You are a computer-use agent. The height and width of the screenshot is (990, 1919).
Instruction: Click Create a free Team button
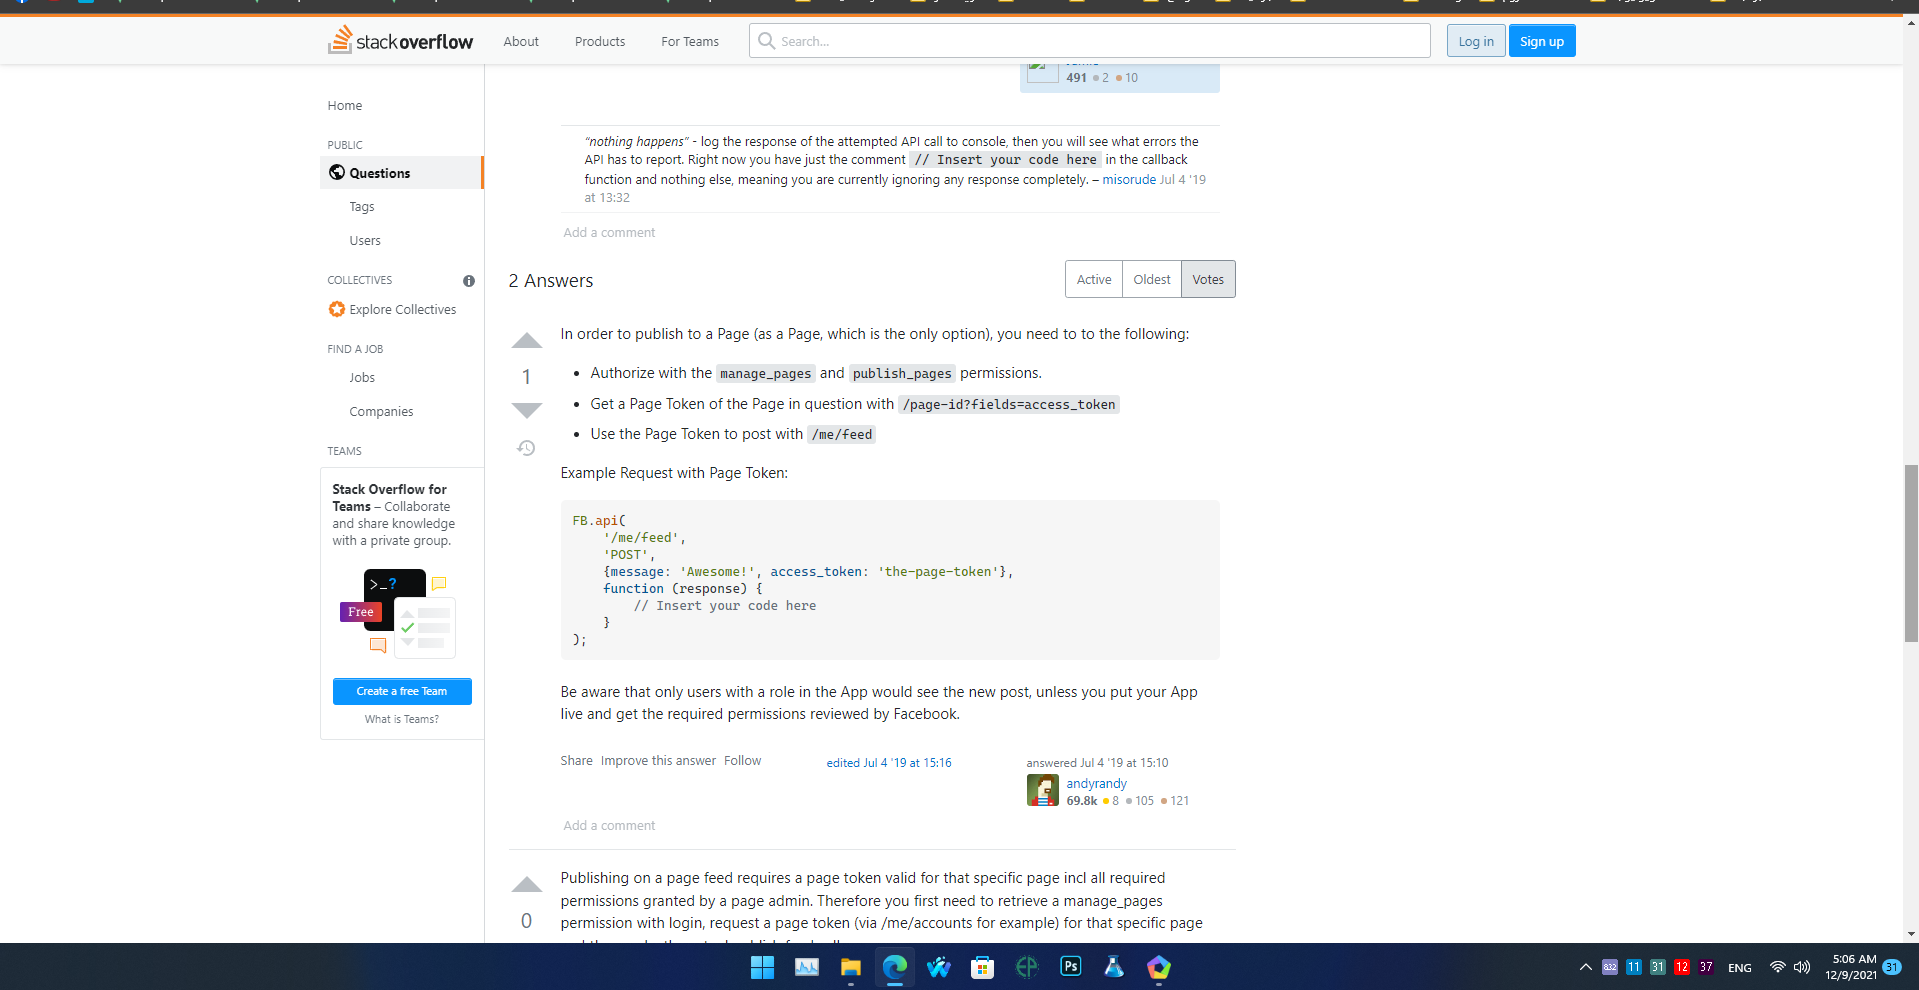click(402, 691)
